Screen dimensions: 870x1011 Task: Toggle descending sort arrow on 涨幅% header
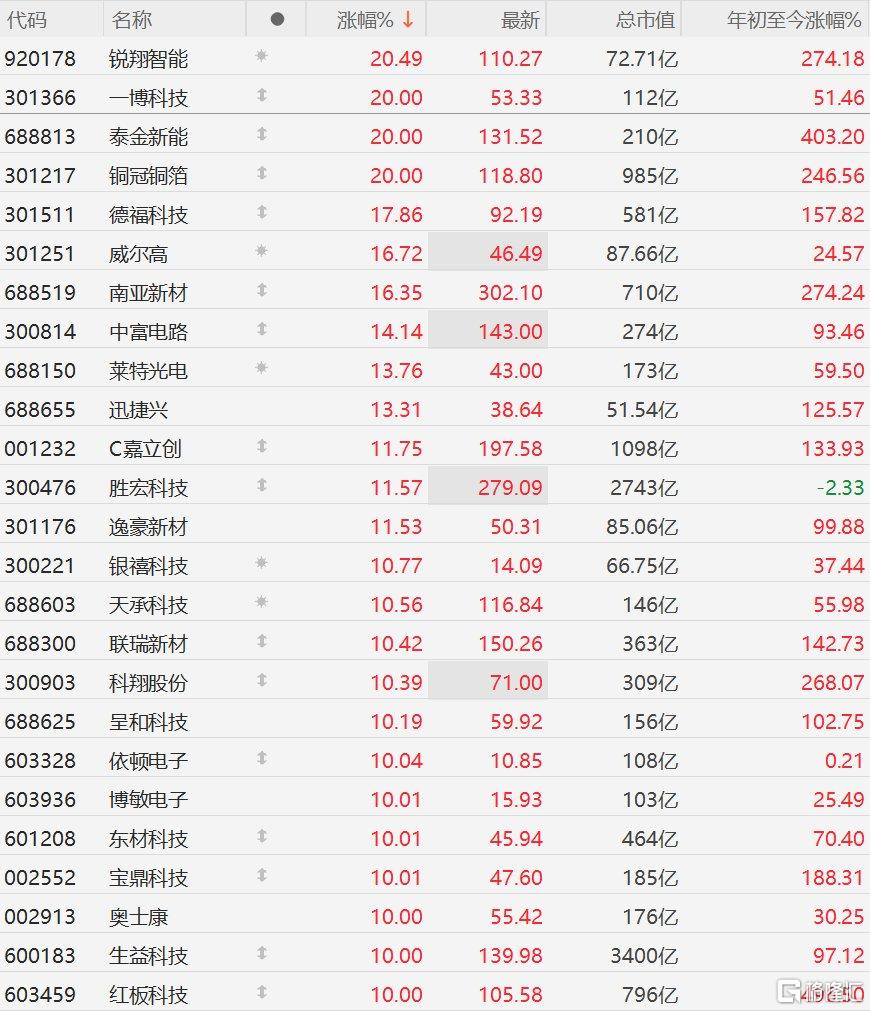tap(408, 20)
